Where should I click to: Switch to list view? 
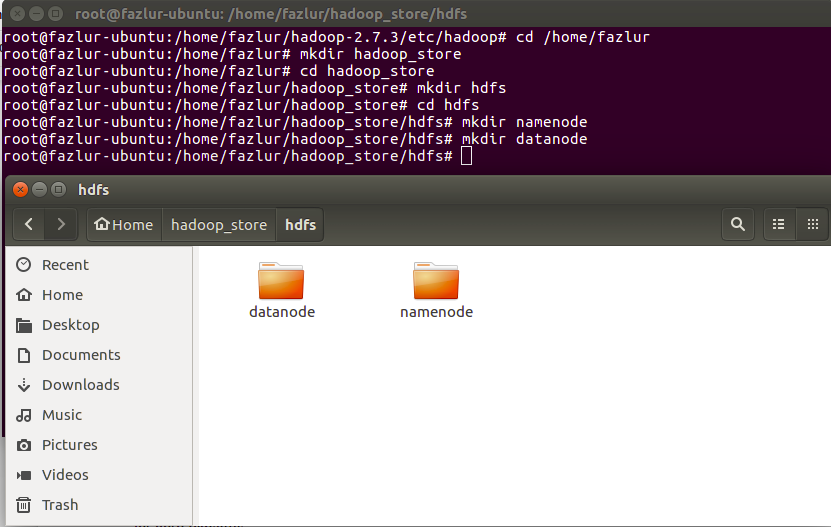pyautogui.click(x=779, y=224)
